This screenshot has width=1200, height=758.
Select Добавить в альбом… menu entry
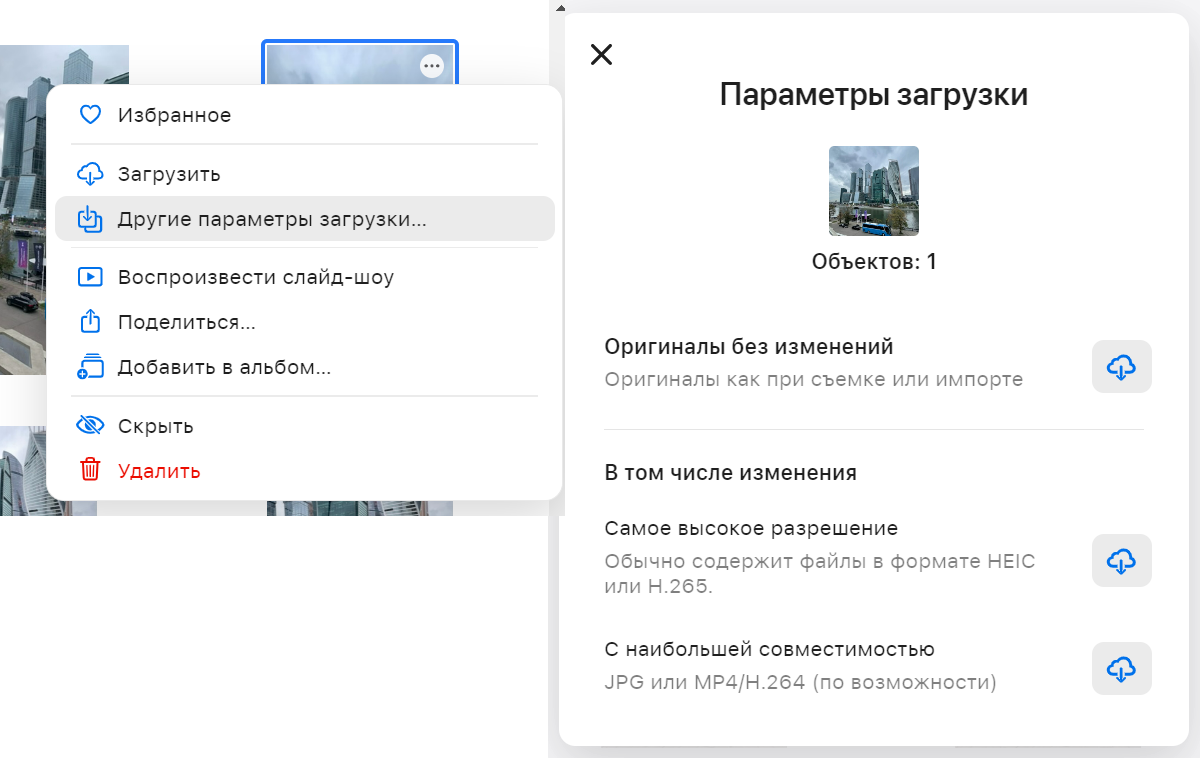coord(304,367)
